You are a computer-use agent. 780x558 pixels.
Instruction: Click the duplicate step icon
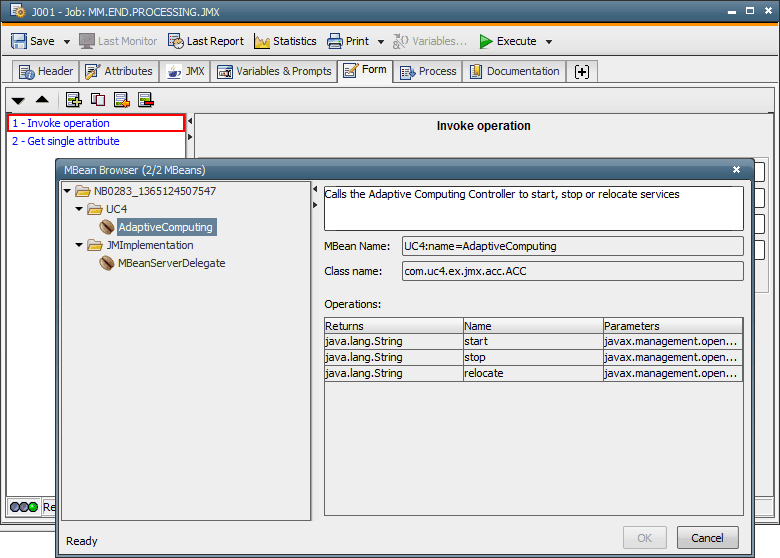(x=98, y=100)
